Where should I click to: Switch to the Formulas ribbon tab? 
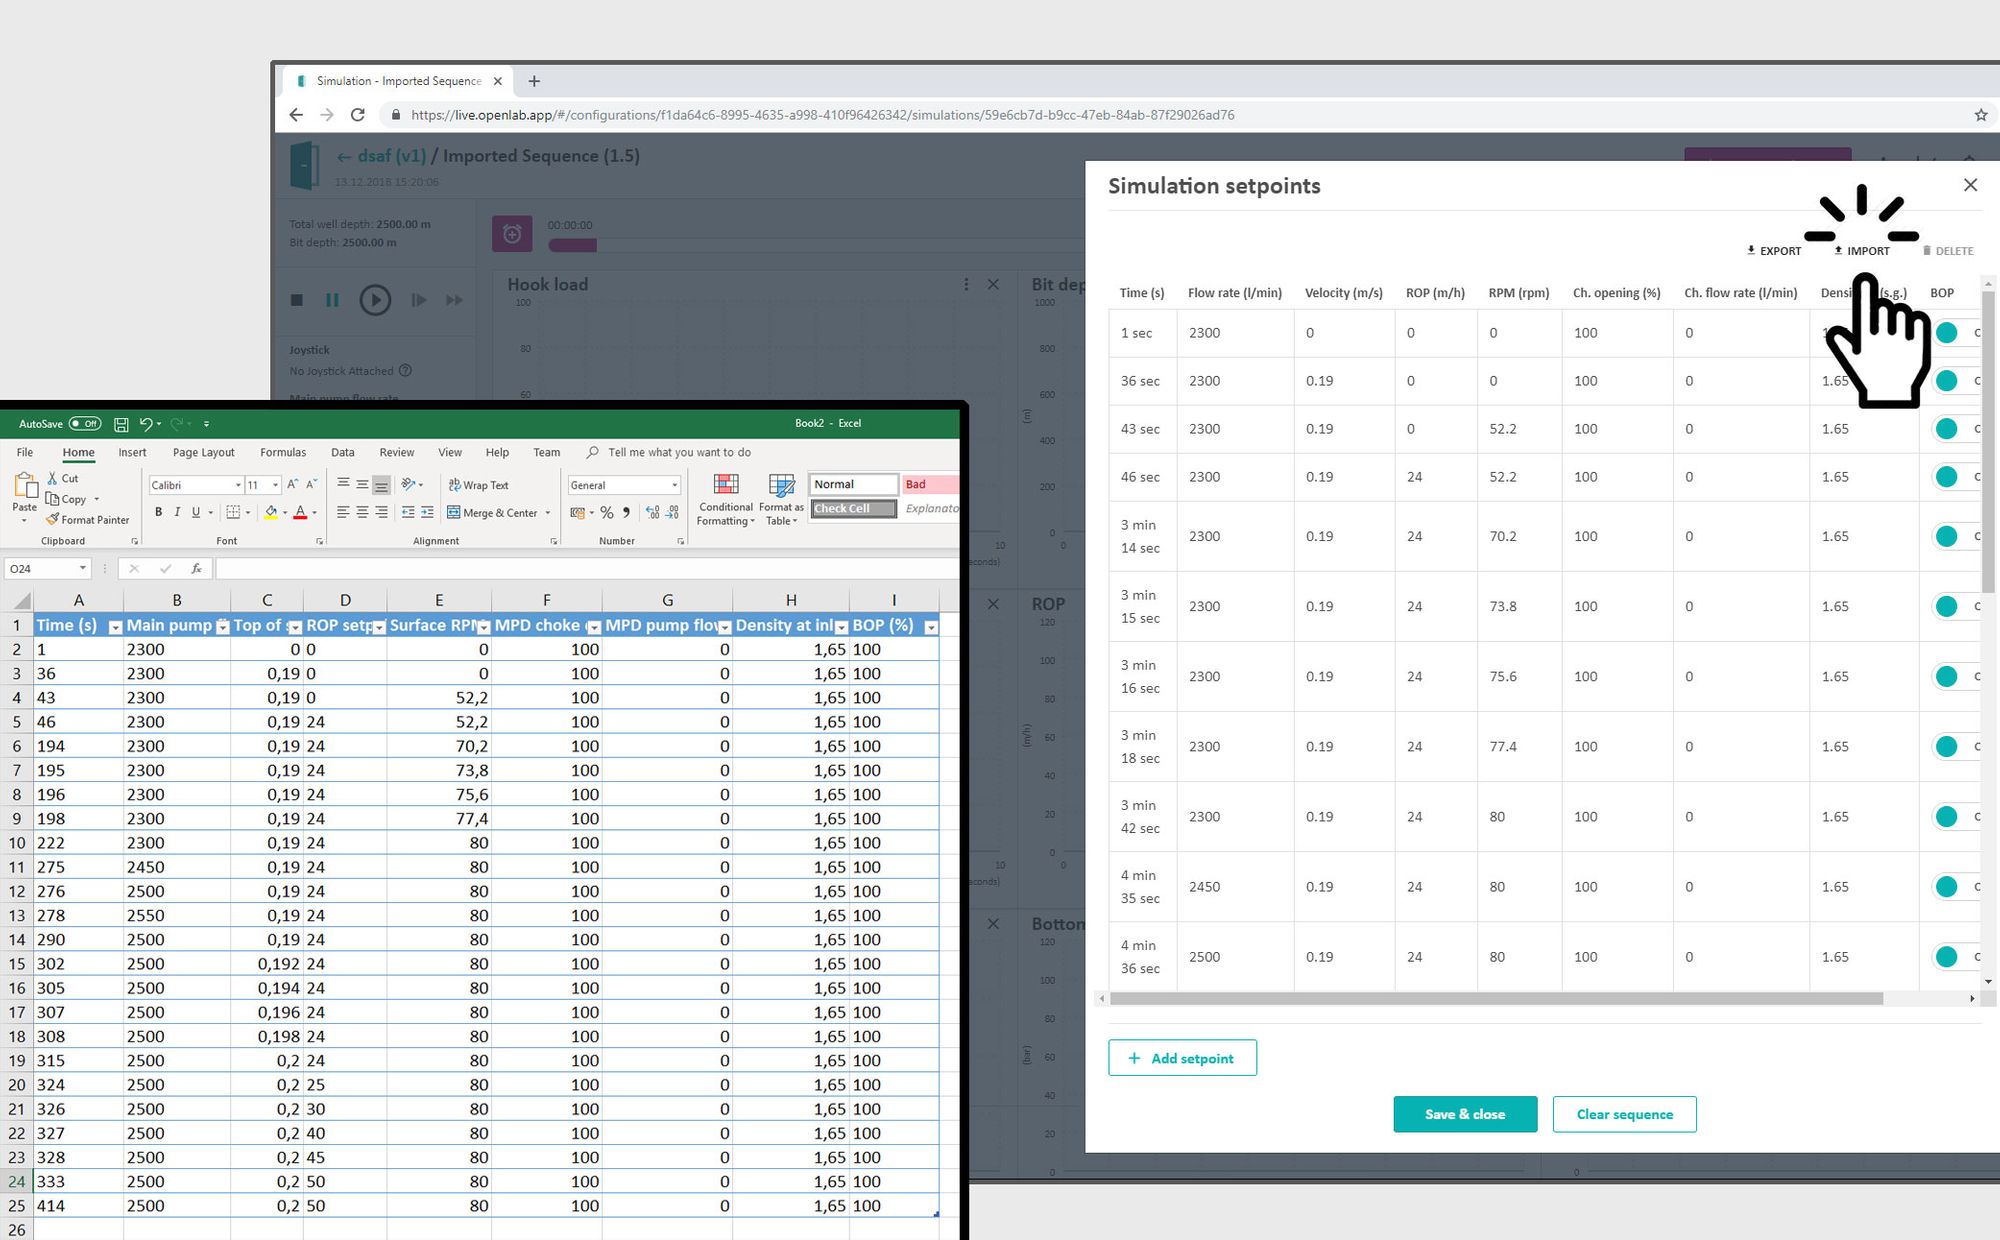click(283, 452)
